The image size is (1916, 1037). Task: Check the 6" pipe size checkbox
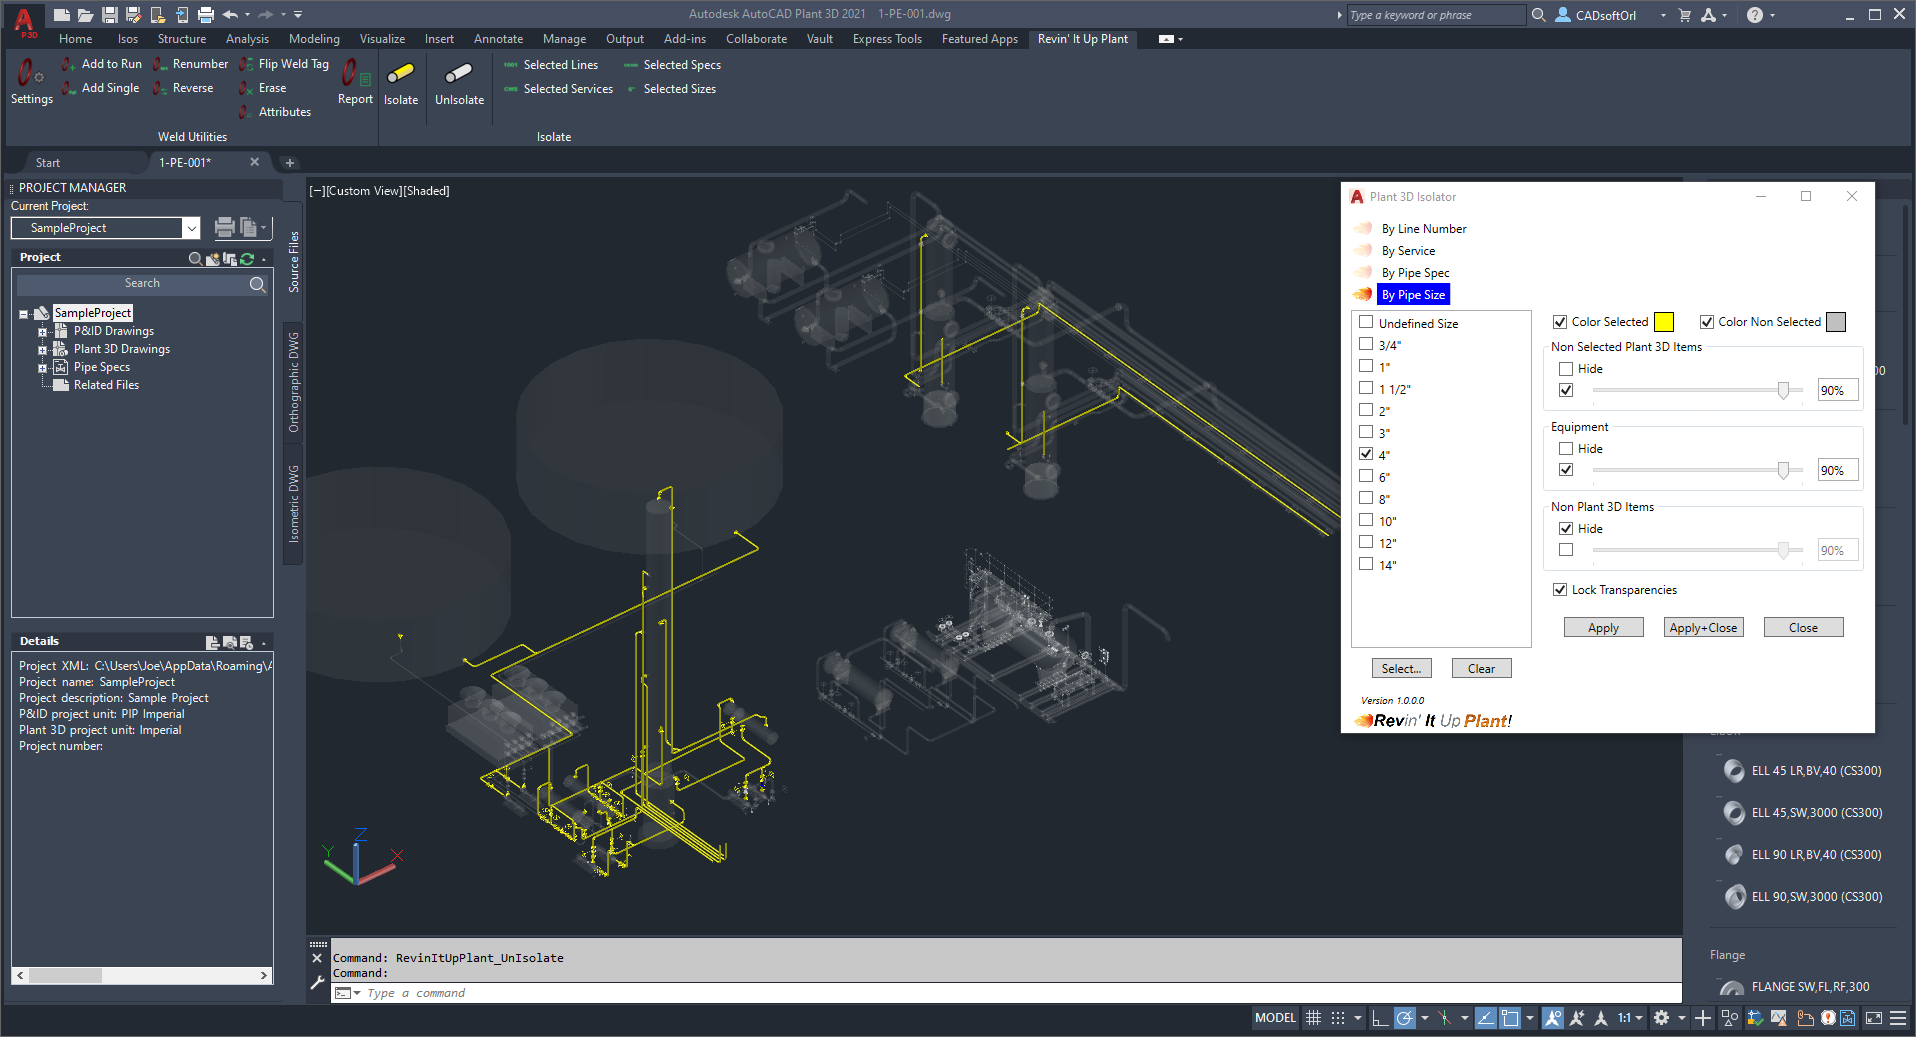1366,477
